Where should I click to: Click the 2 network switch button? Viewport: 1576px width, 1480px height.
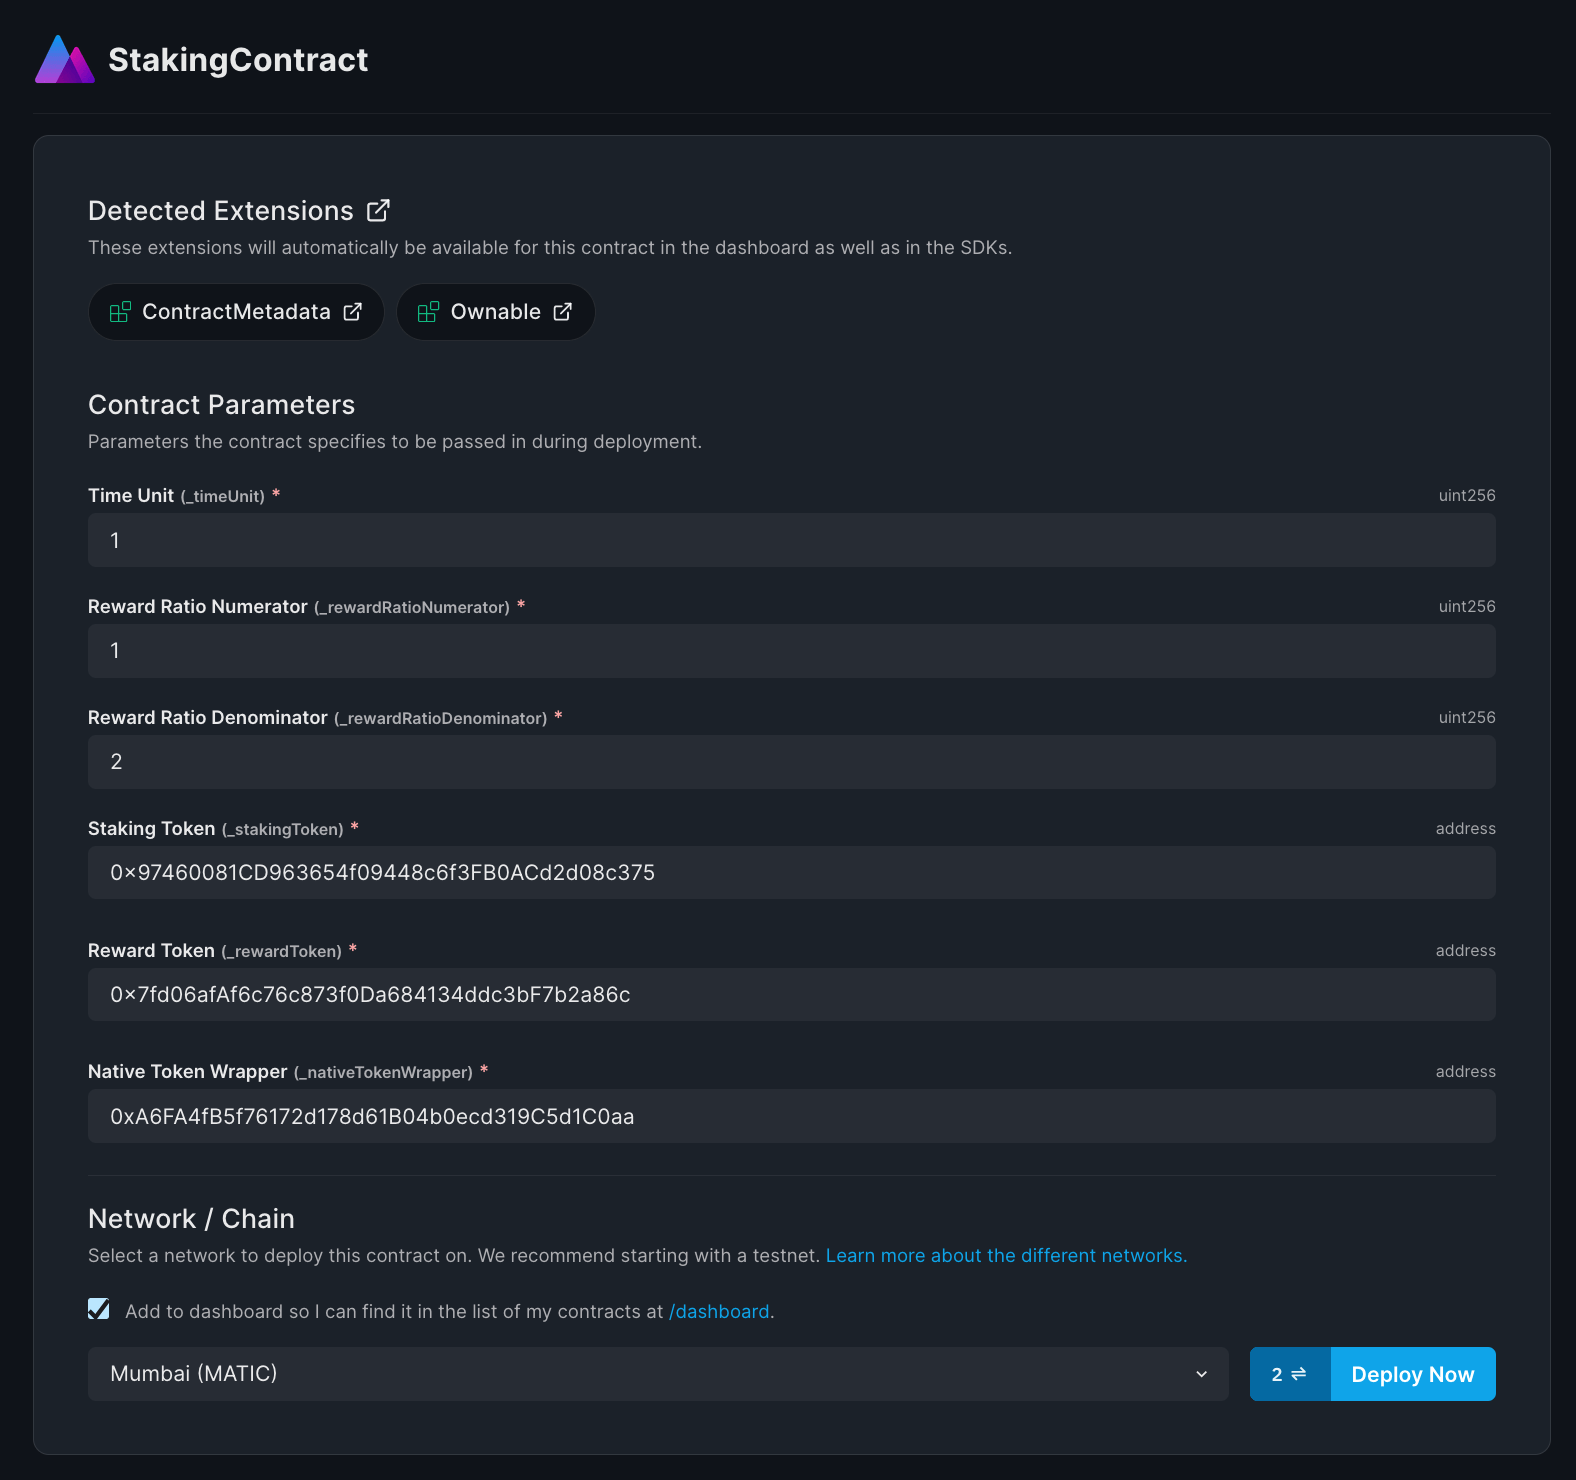click(x=1289, y=1374)
